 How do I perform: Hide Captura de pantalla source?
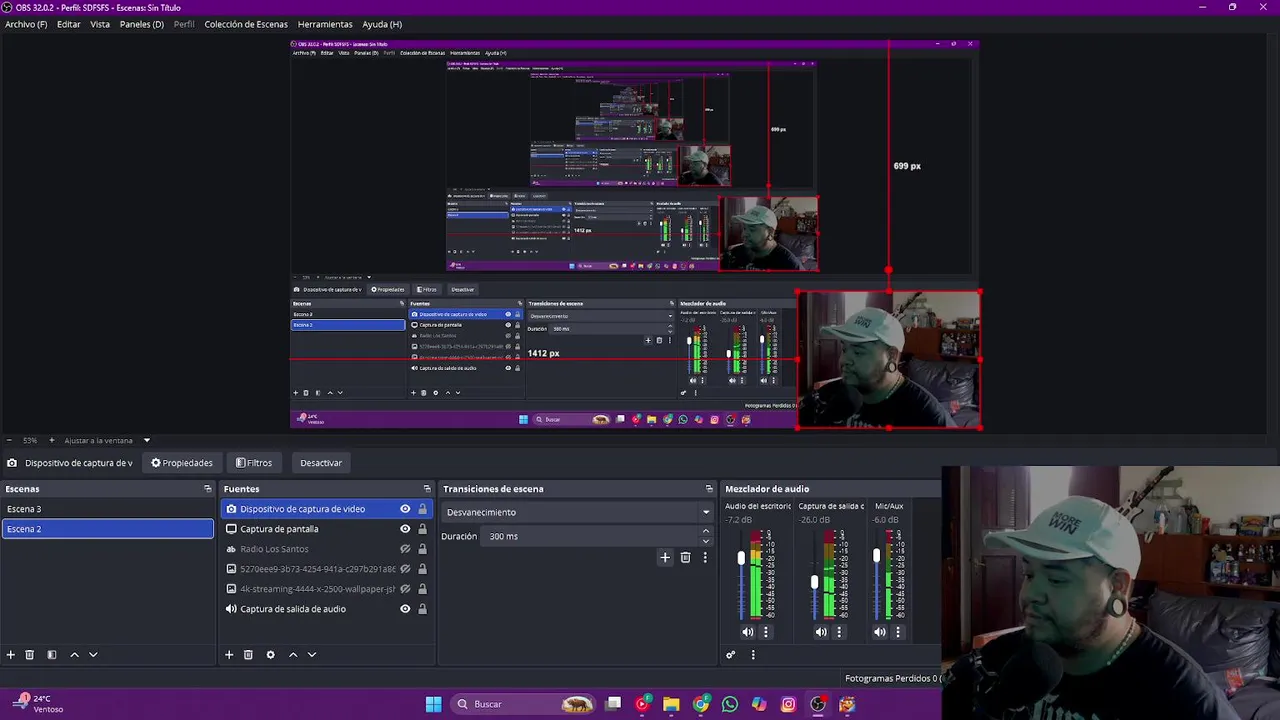(405, 529)
